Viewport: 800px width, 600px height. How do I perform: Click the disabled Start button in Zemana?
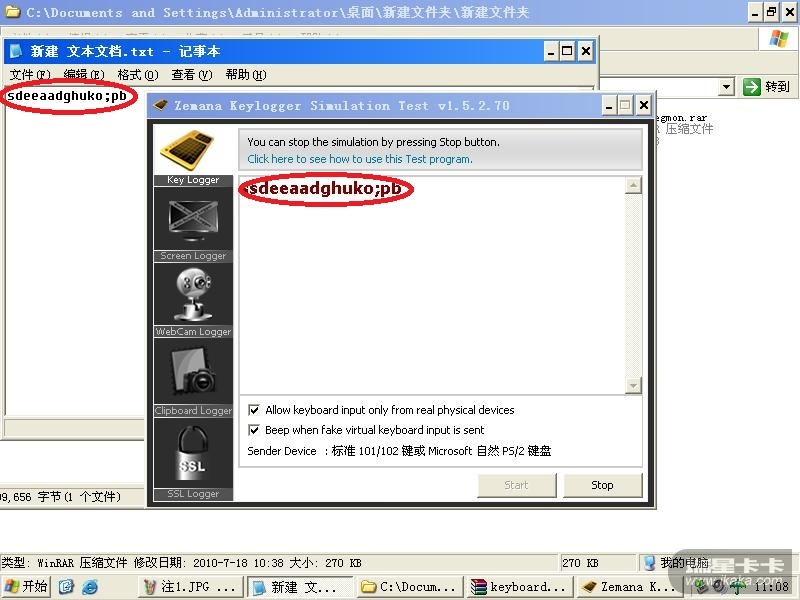pos(516,485)
